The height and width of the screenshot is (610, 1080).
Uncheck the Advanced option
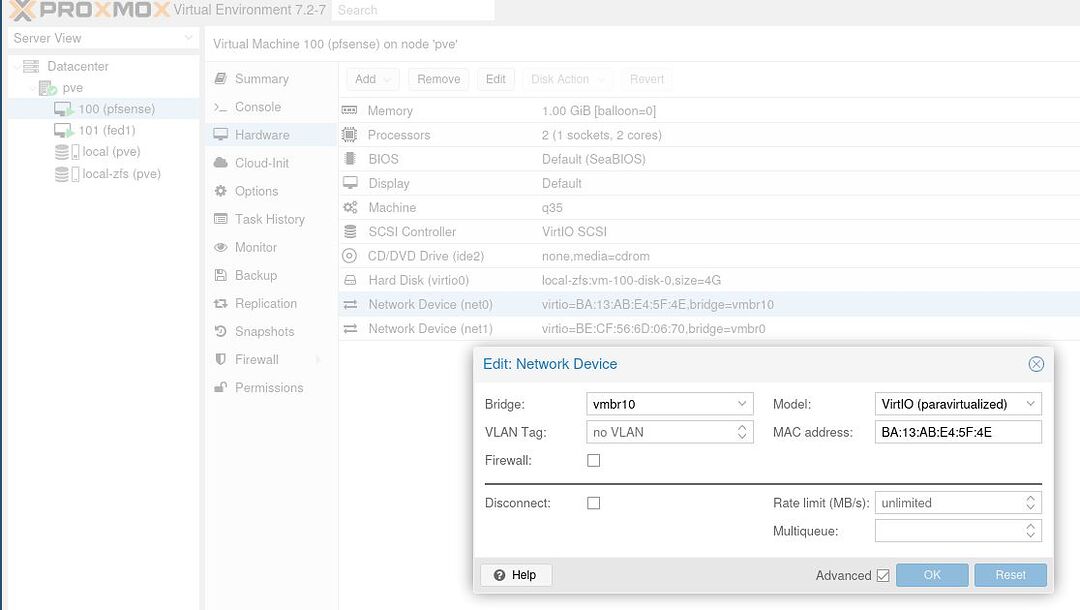[884, 575]
